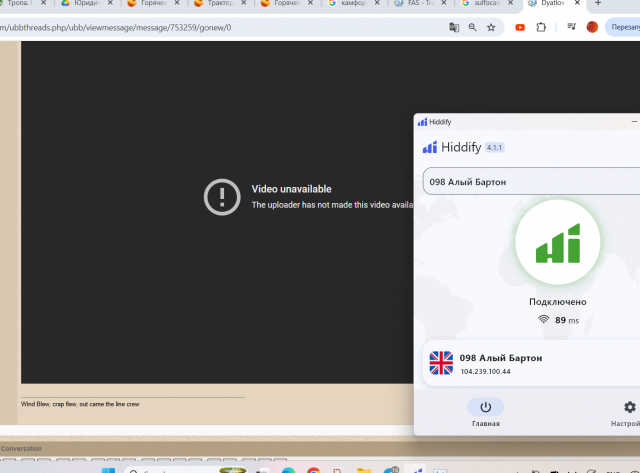Click the red YouTube extension icon

pos(520,27)
